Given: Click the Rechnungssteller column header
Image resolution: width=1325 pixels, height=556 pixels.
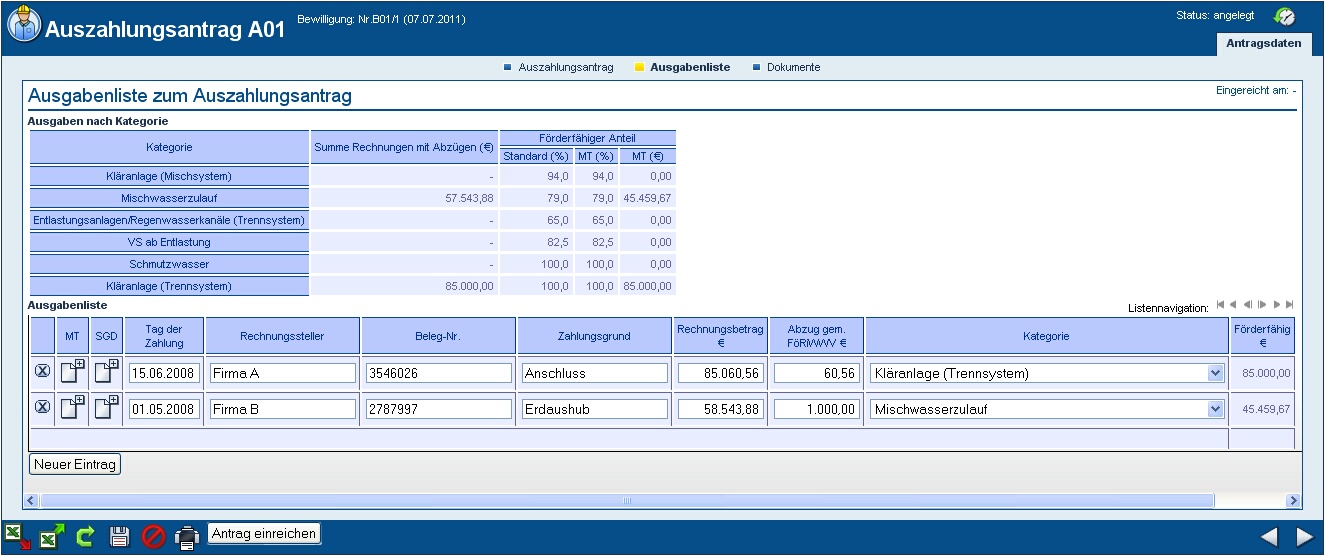Looking at the screenshot, I should (283, 336).
